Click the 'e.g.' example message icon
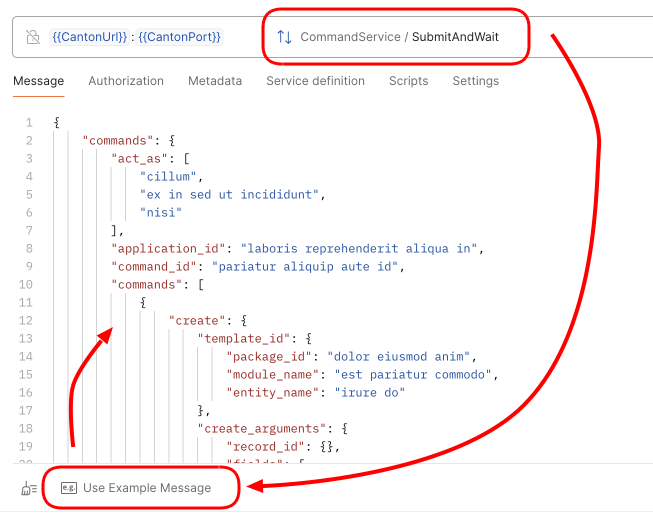This screenshot has width=653, height=517. pyautogui.click(x=69, y=488)
